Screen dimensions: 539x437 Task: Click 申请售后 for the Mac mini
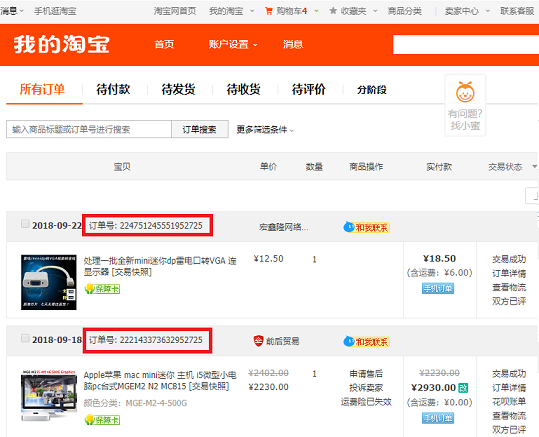pos(366,374)
